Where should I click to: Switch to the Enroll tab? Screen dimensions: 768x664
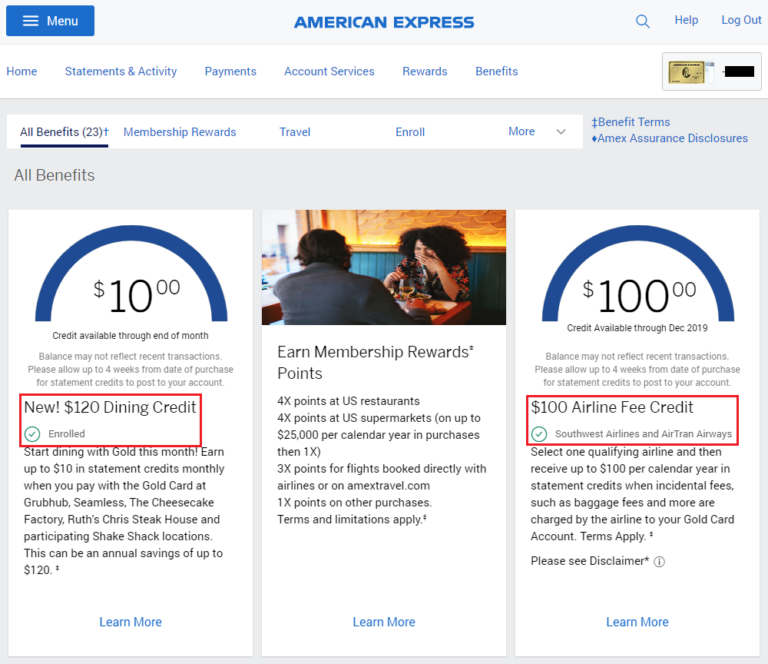pyautogui.click(x=410, y=132)
